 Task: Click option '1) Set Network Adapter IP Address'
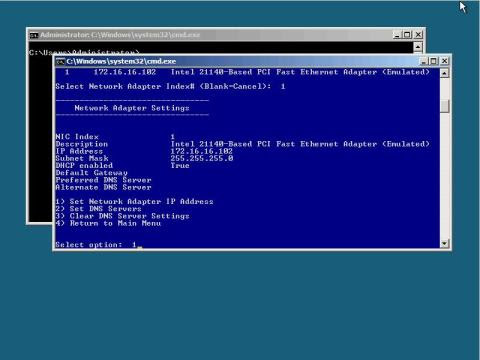pyautogui.click(x=134, y=202)
